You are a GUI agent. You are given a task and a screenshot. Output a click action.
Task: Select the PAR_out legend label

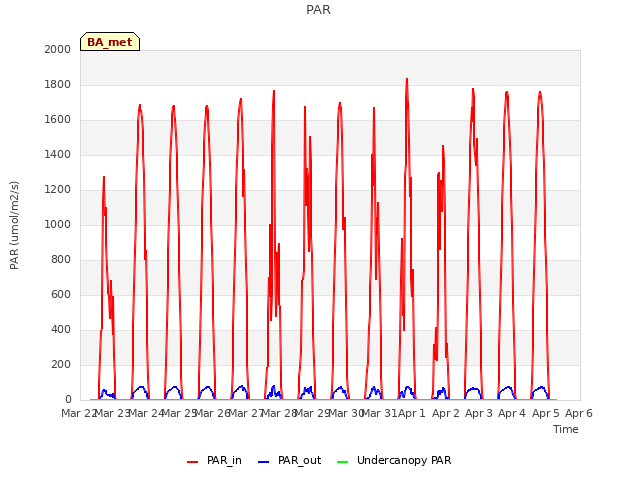coord(299,460)
